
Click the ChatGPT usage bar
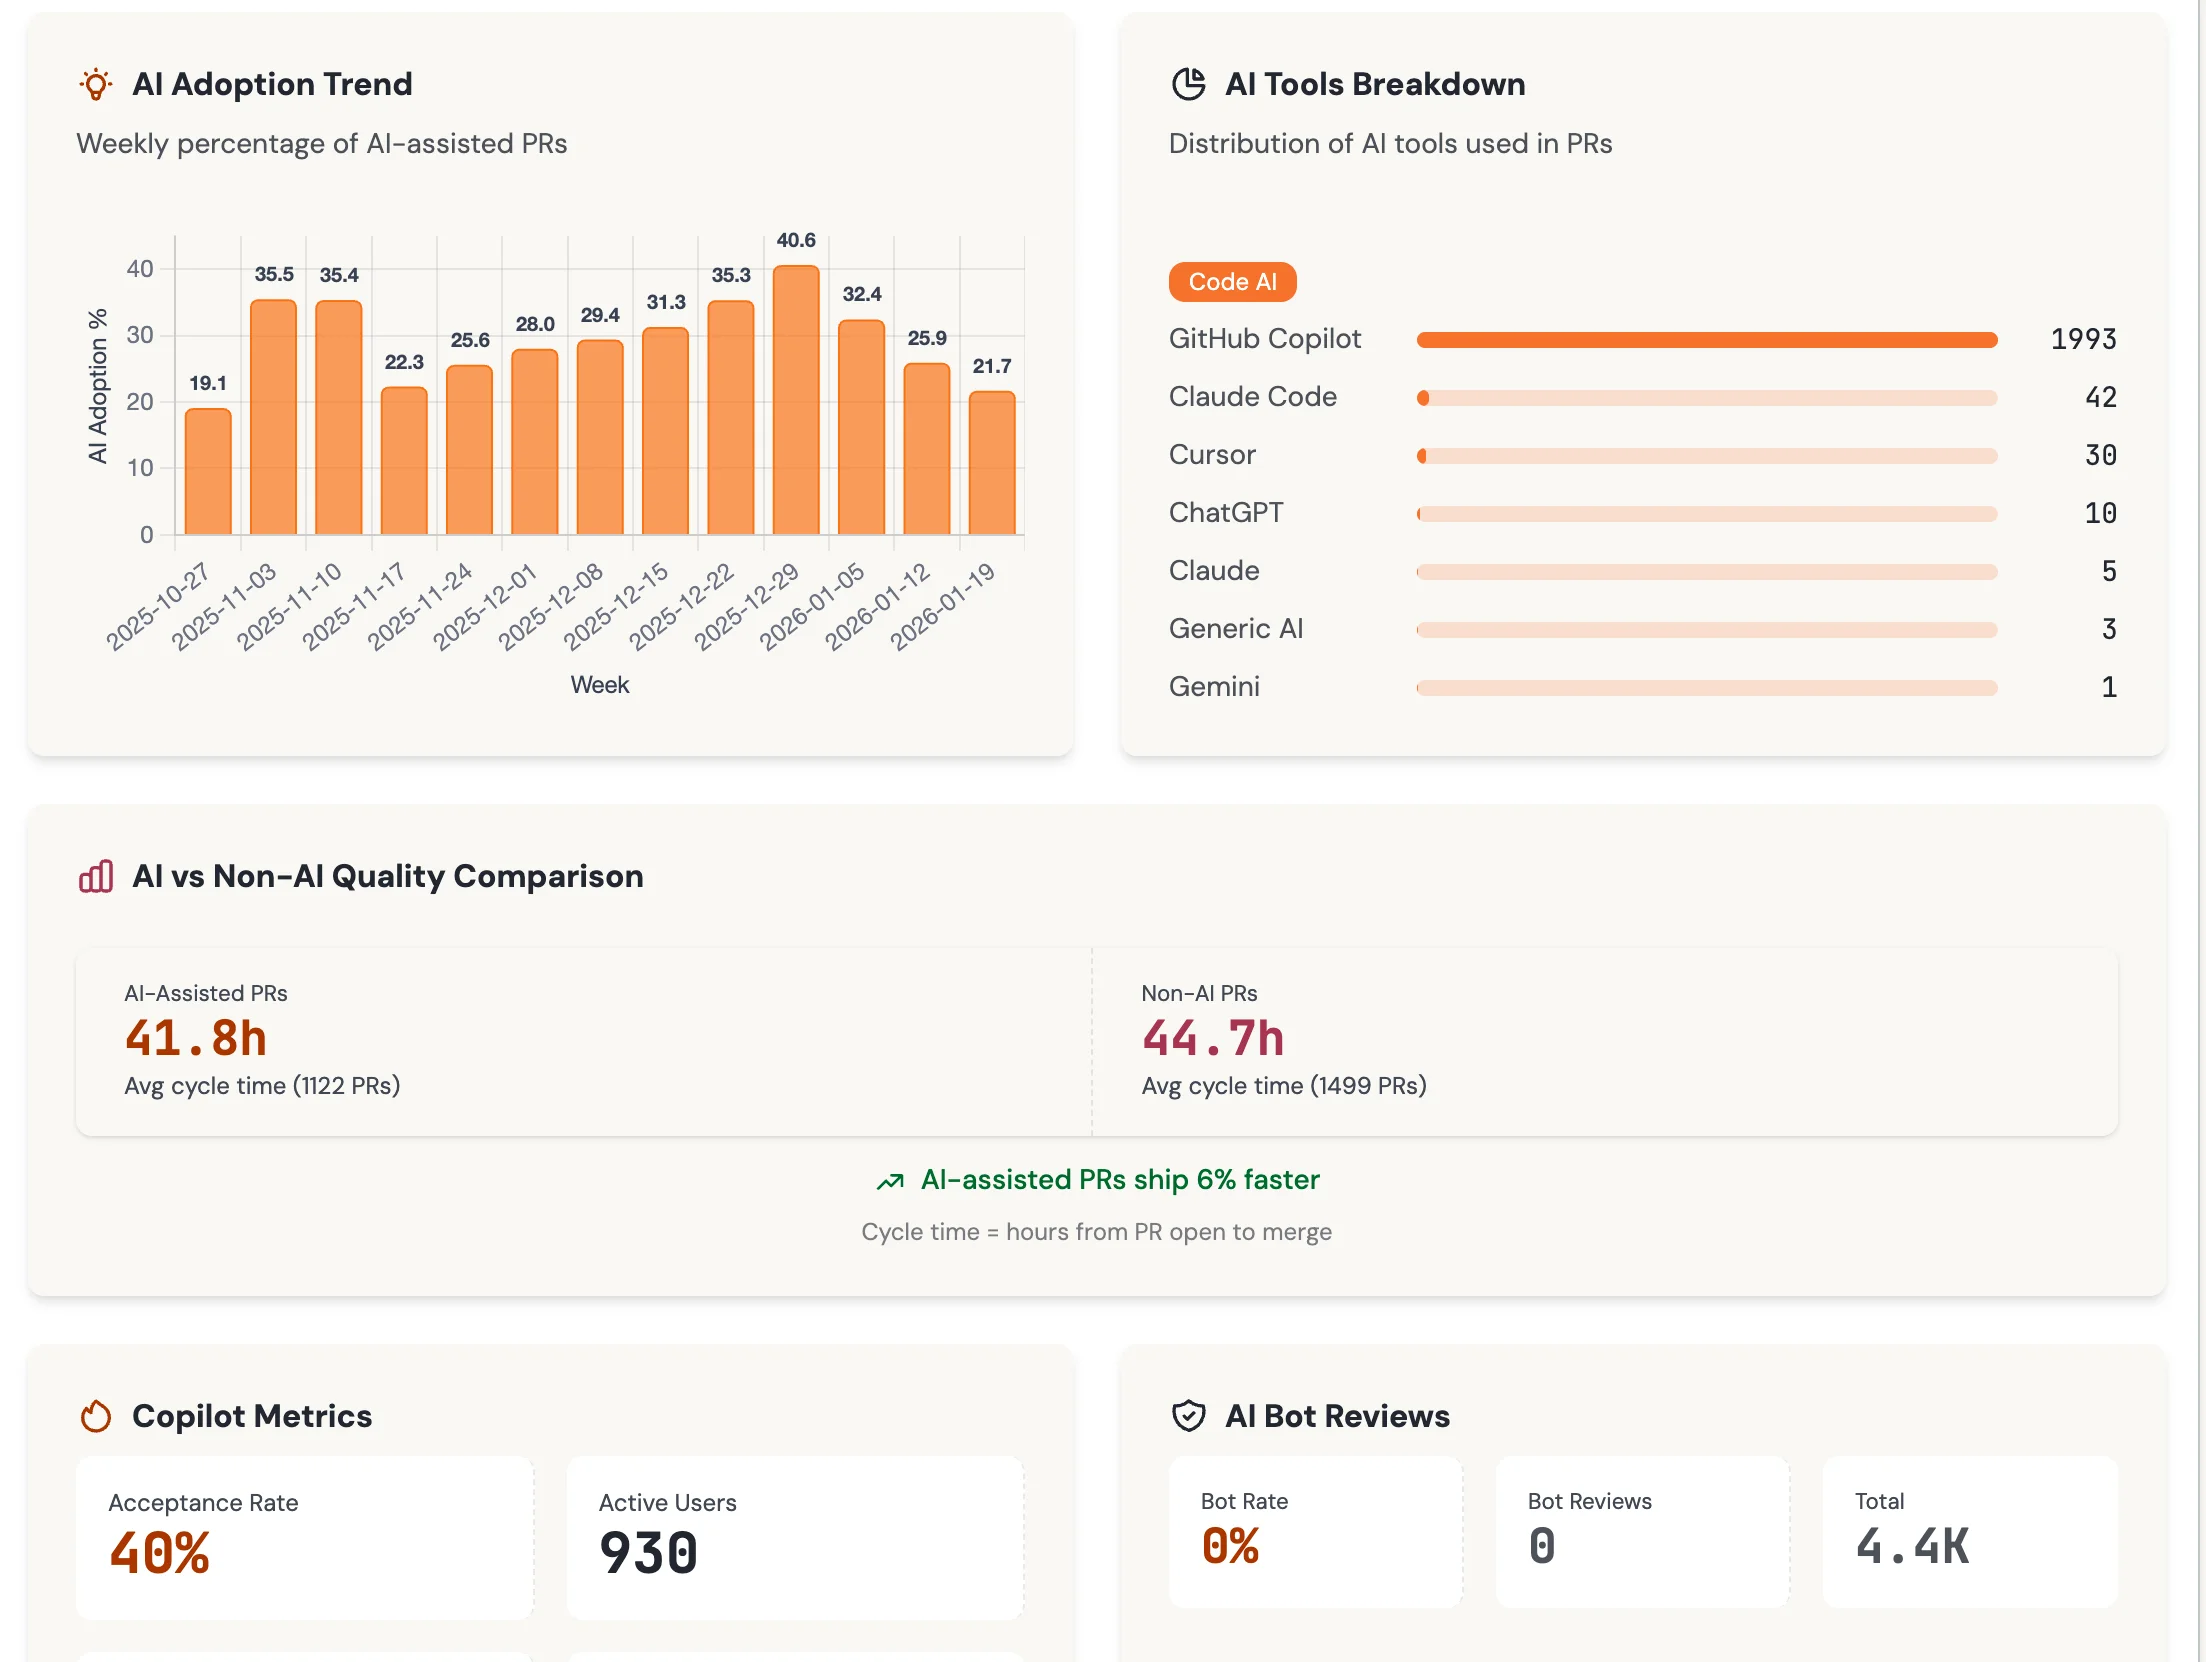click(1707, 514)
